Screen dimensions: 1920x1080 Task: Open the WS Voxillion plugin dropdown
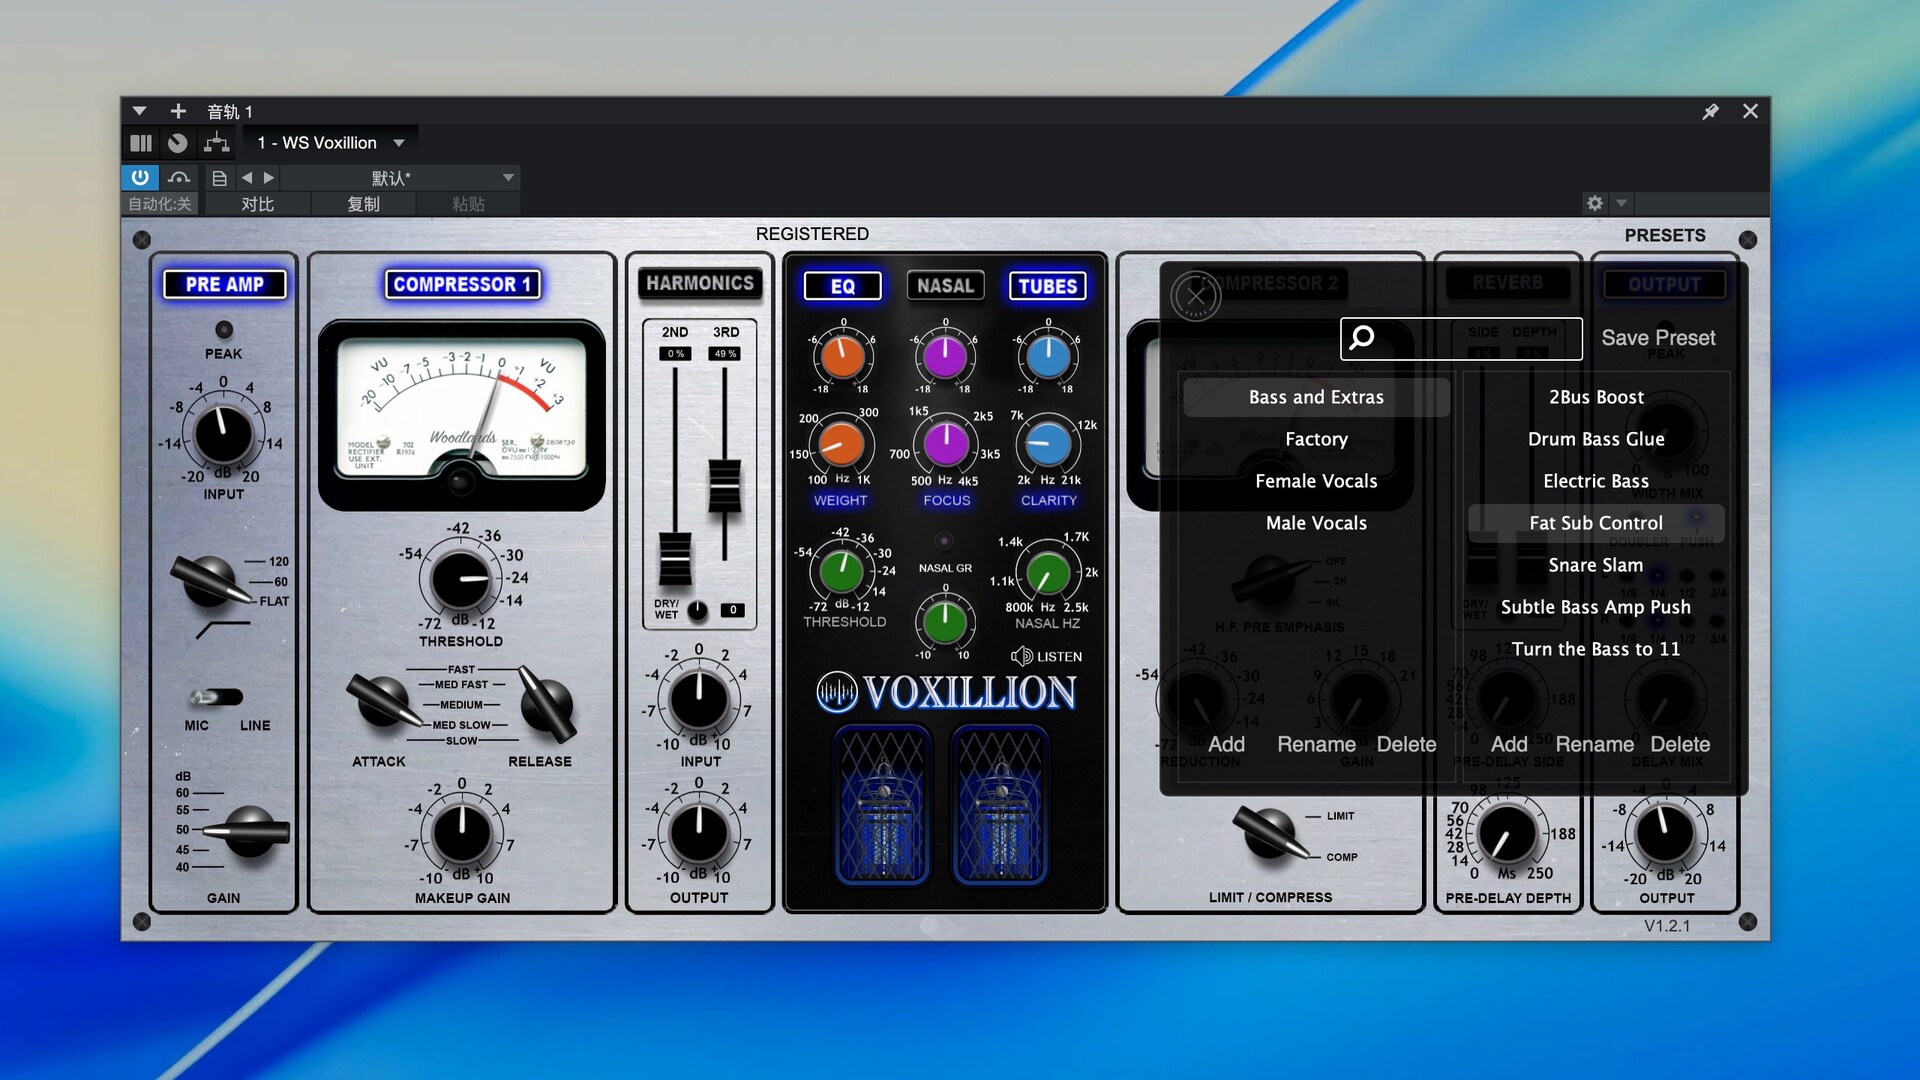399,143
